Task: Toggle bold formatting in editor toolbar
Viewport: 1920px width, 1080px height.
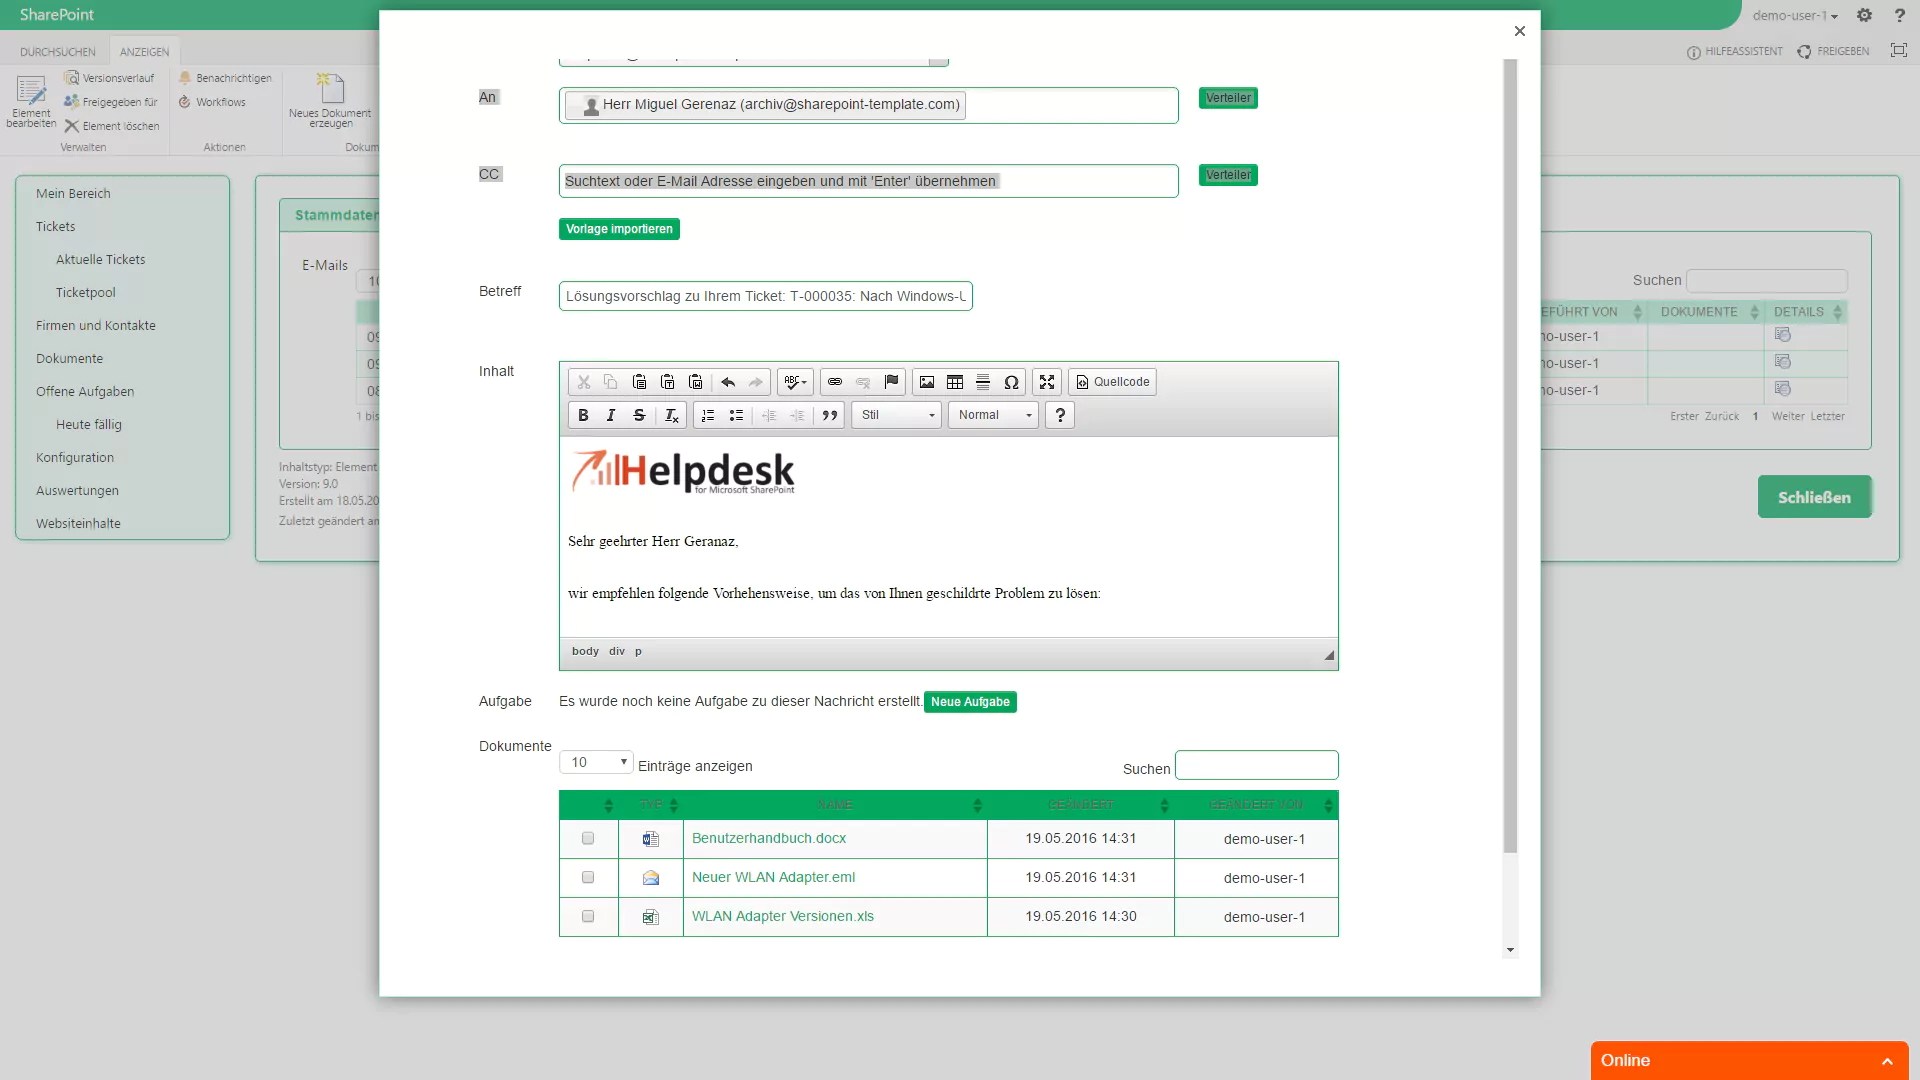Action: point(583,415)
